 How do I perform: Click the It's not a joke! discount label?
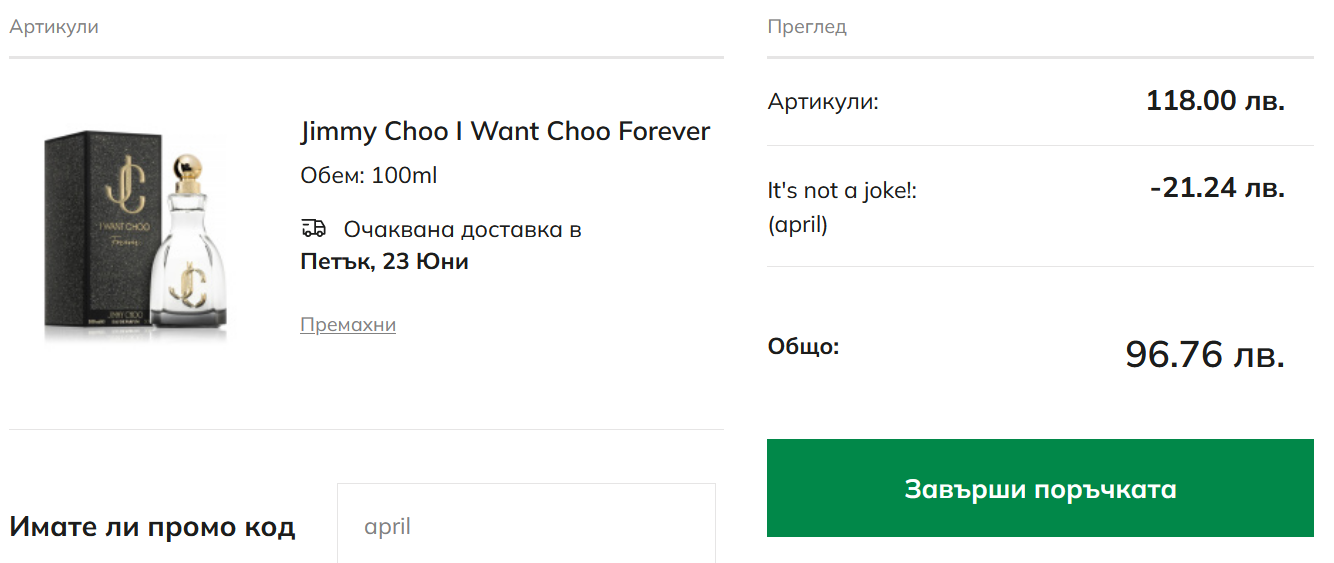pos(842,190)
